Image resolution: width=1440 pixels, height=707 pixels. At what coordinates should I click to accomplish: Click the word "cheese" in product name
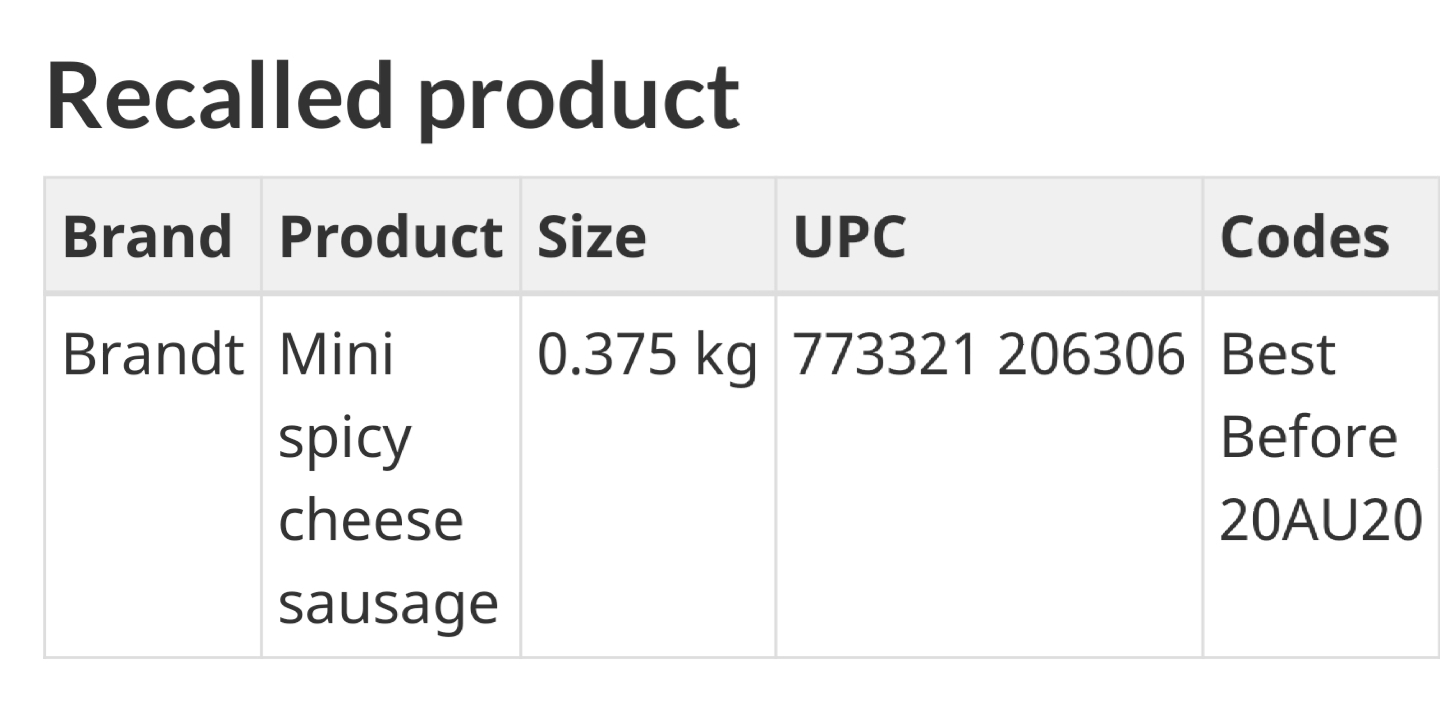point(370,521)
